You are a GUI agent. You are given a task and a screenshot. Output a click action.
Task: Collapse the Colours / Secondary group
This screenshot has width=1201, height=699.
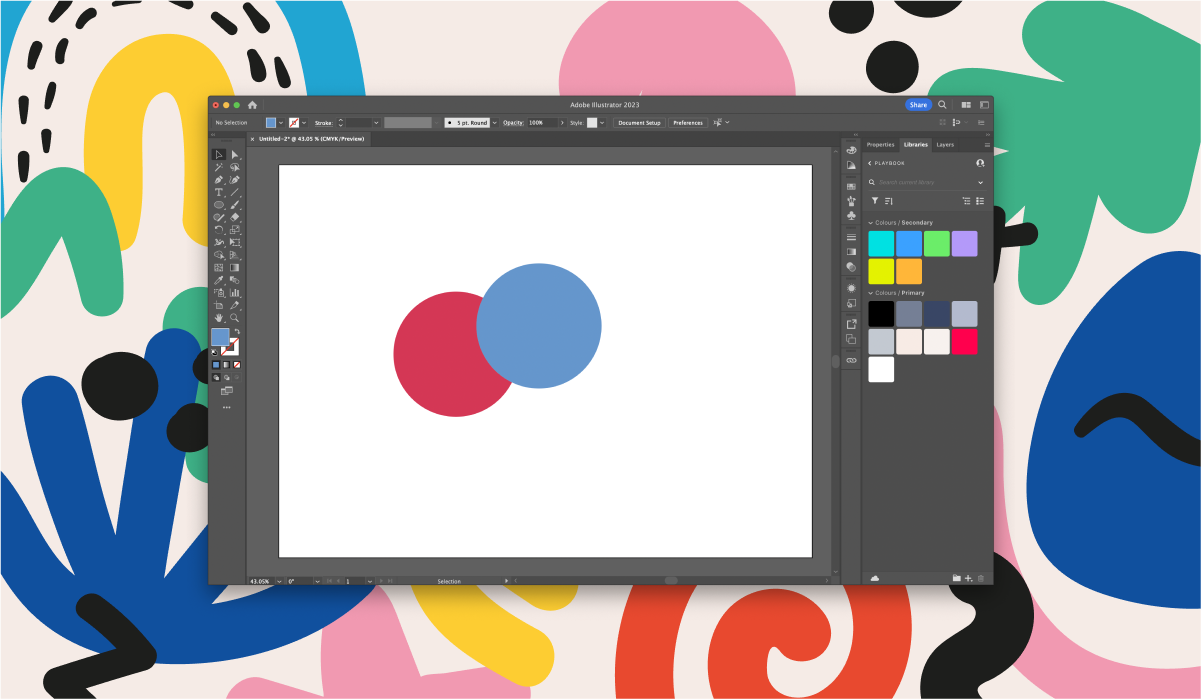coord(870,223)
